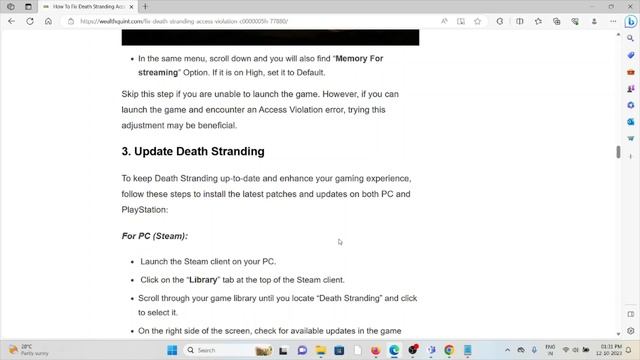
Task: Open Task View on the taskbar
Action: pyautogui.click(x=283, y=350)
